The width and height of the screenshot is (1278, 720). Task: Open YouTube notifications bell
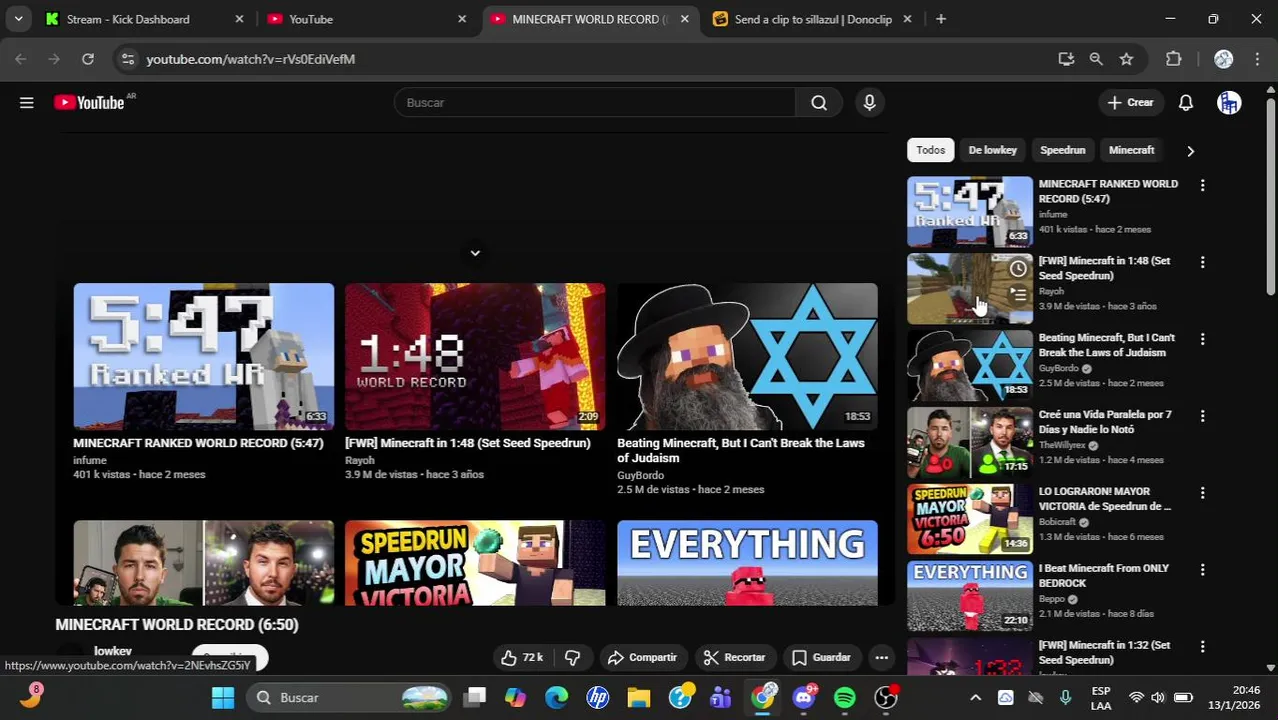1185,102
